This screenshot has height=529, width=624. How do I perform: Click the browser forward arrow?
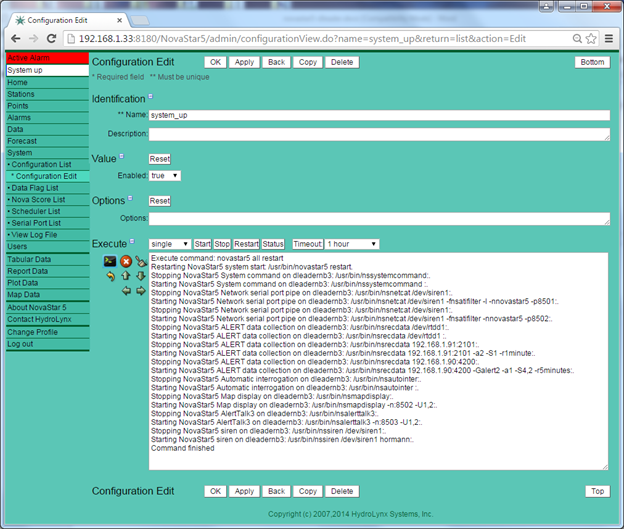(x=33, y=39)
